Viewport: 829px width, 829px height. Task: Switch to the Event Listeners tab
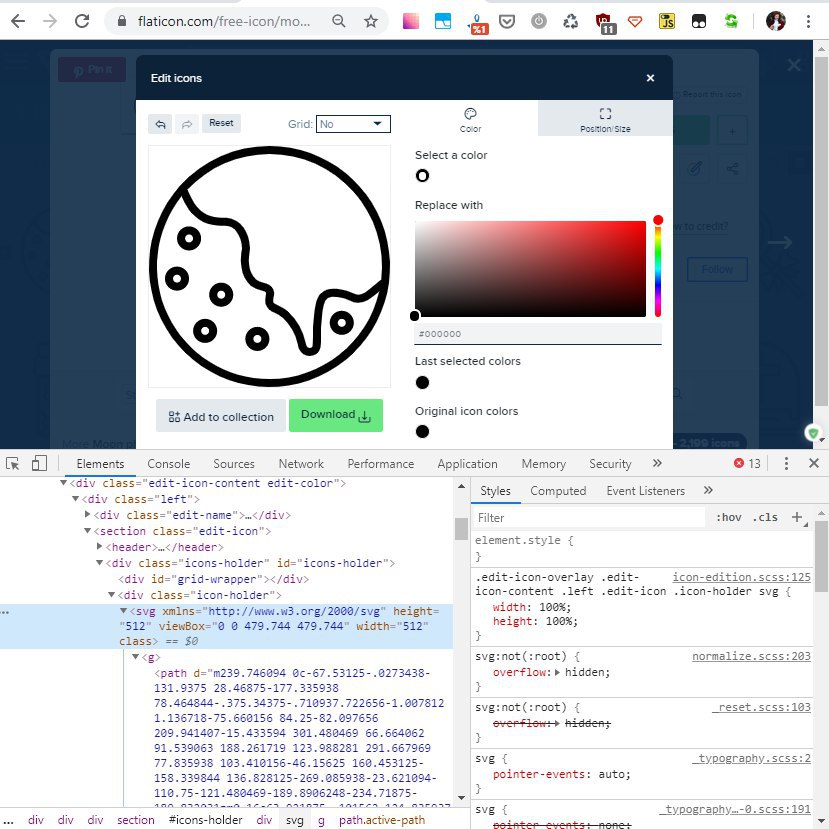(646, 491)
